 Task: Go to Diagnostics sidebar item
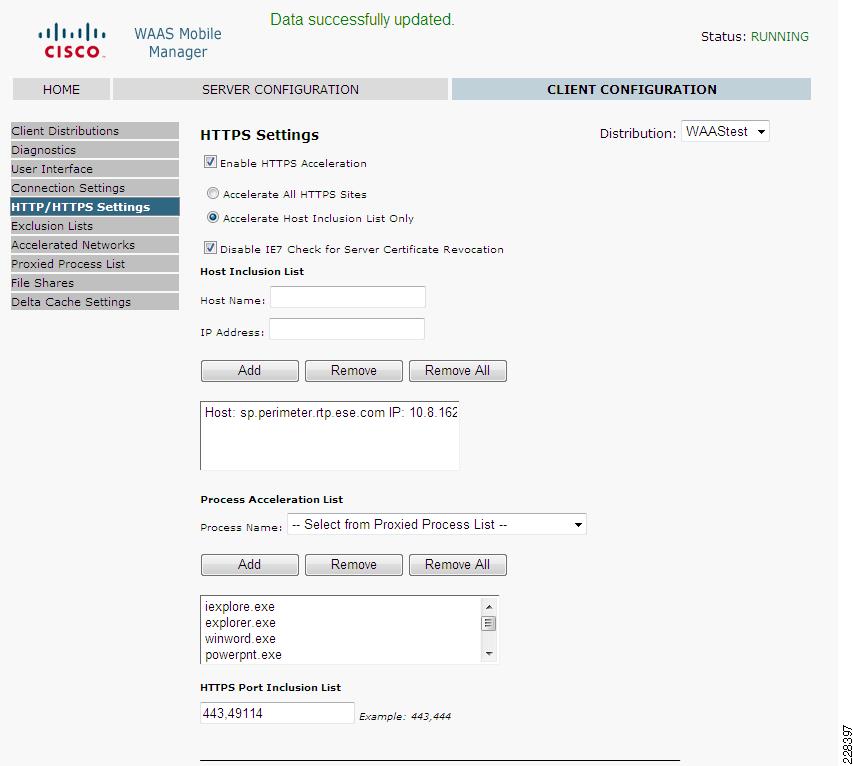pos(95,150)
